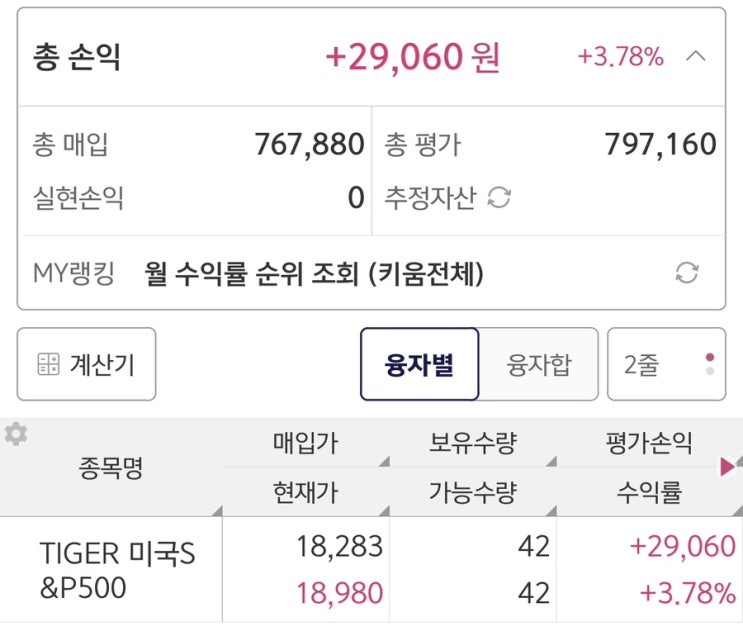Screen dimensions: 743x631
Task: Sort by 보유수량 column header
Action: click(473, 443)
